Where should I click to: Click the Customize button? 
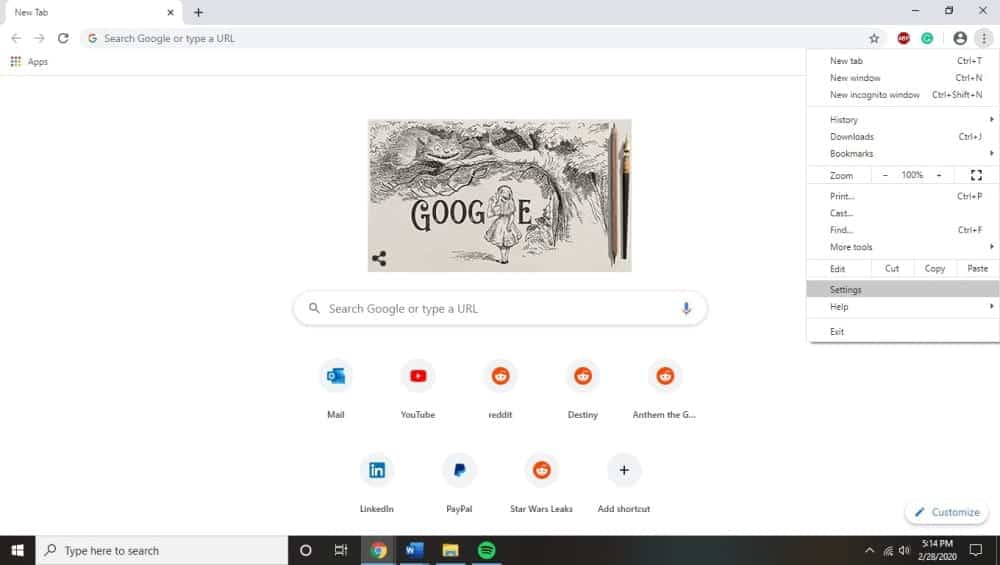pos(947,512)
